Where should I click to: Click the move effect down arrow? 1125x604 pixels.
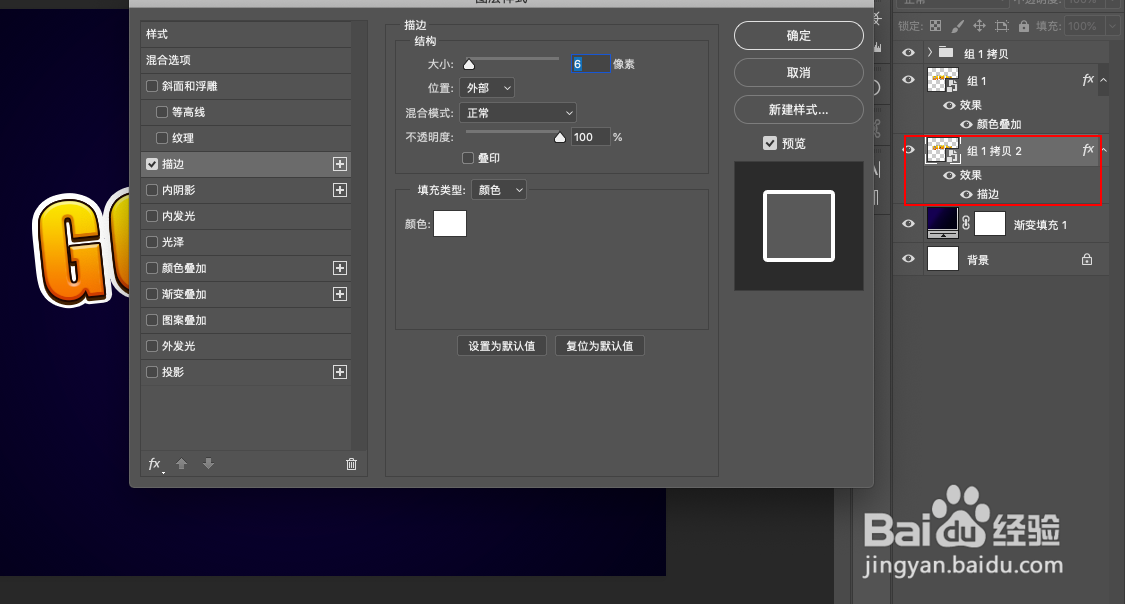(208, 464)
